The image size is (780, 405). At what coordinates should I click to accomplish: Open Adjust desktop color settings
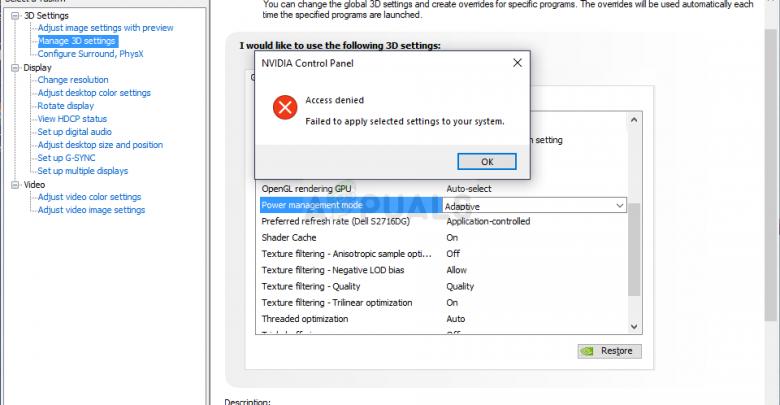coord(94,93)
